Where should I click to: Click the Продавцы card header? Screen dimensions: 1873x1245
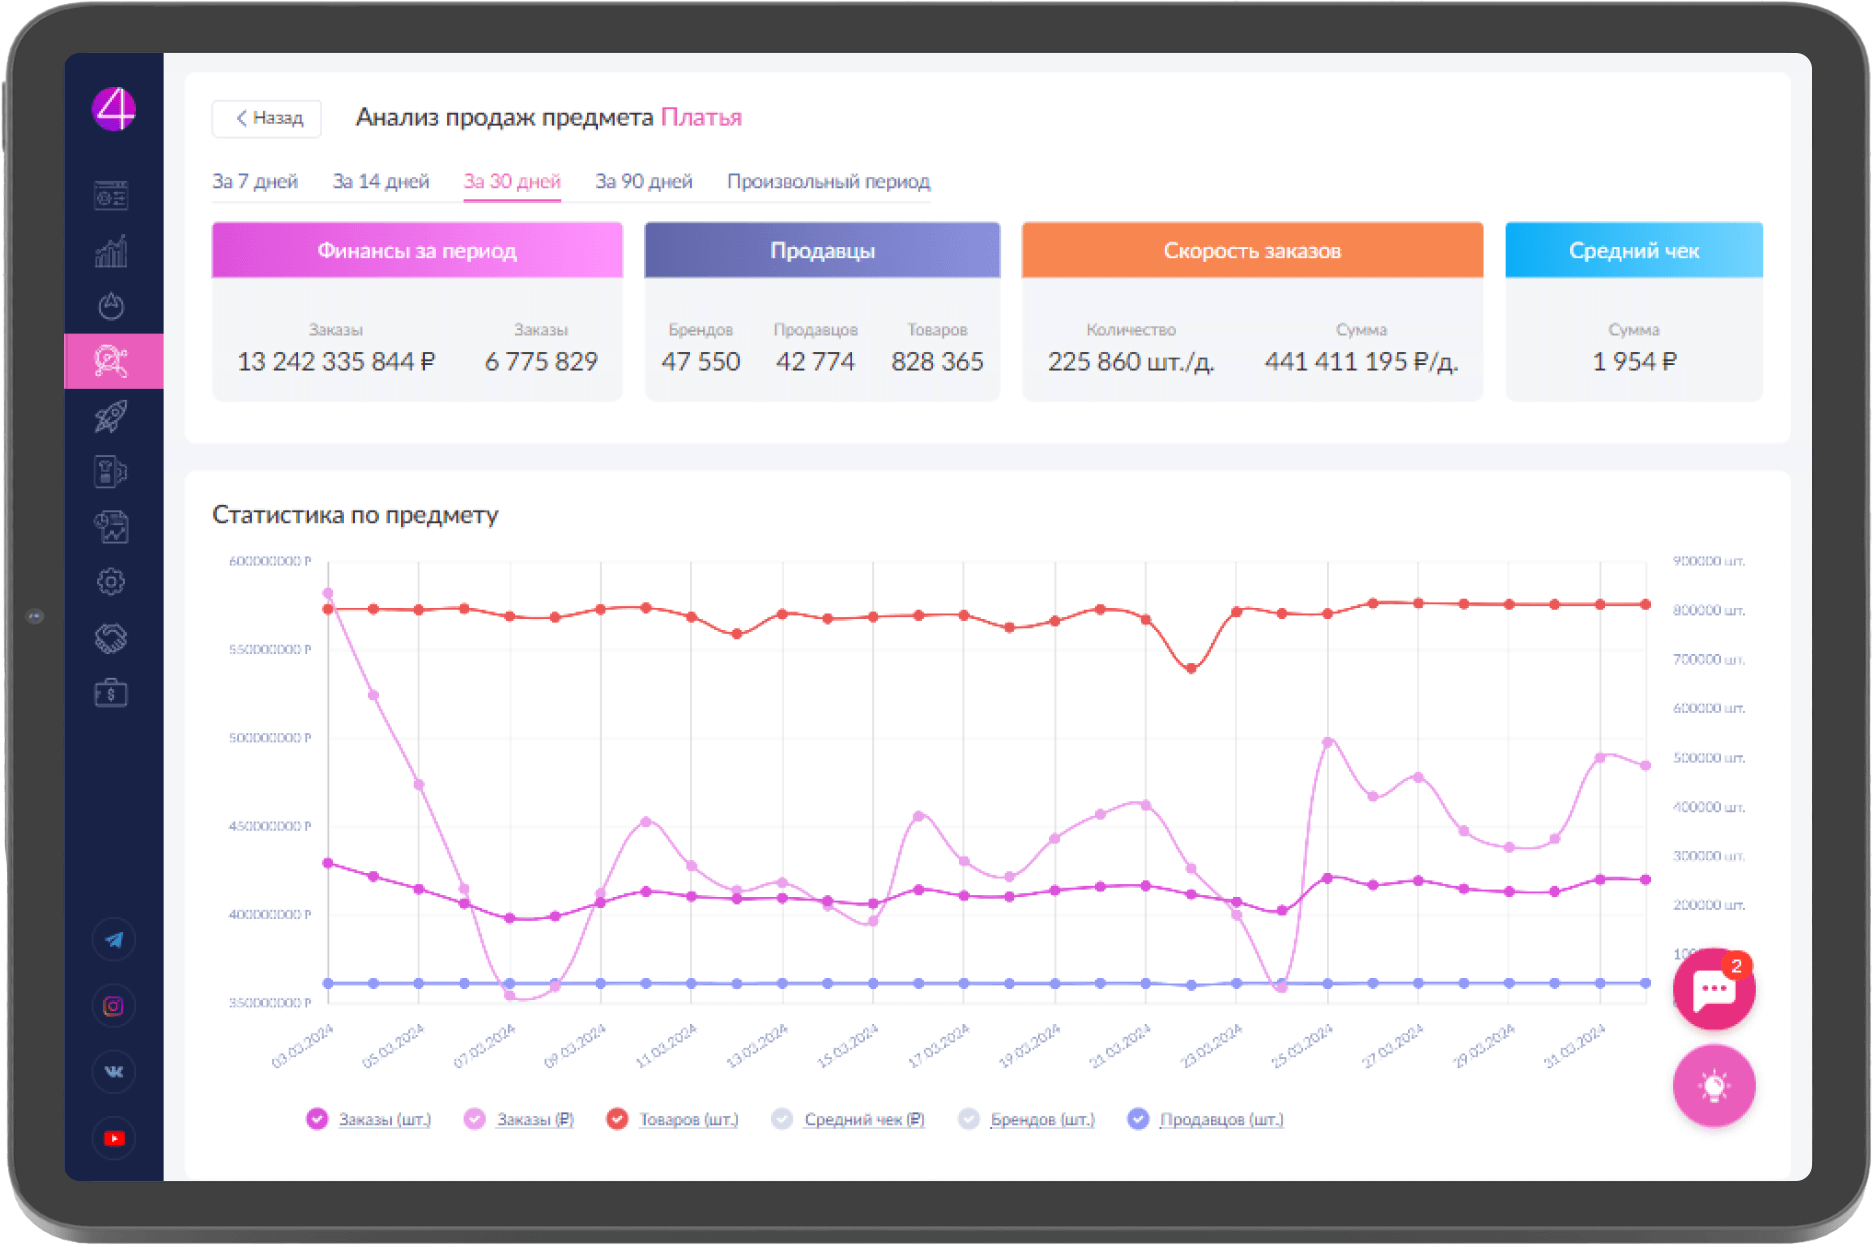822,250
